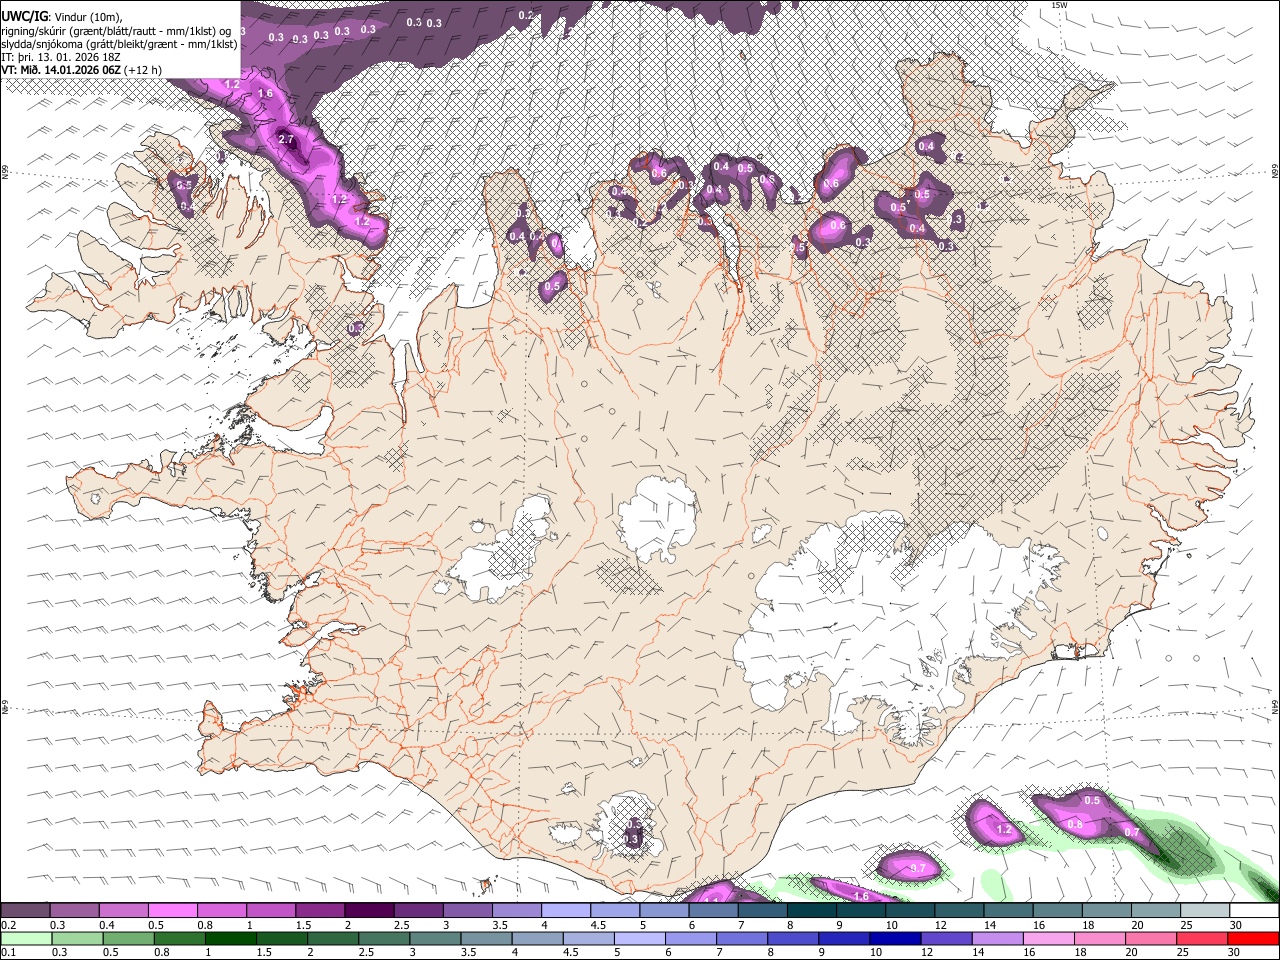Image resolution: width=1280 pixels, height=960 pixels.
Task: Click the valid time "VT: Mið. 14.01.2026 06Z"
Action: pos(62,70)
